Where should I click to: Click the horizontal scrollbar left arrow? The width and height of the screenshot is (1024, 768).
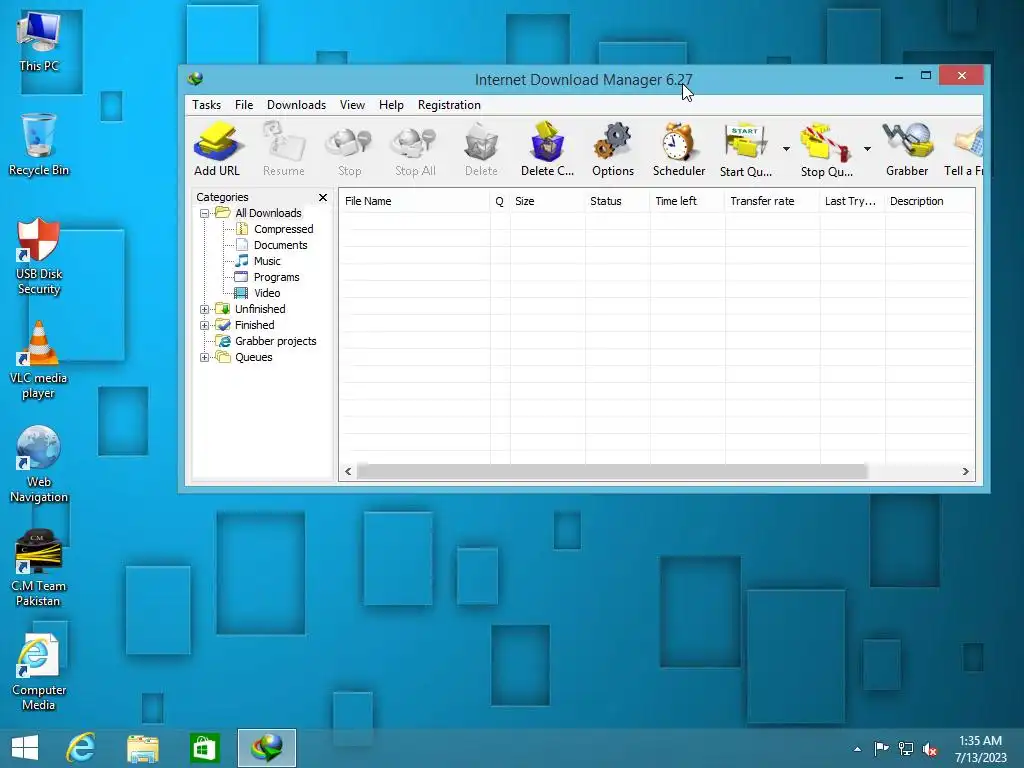coord(348,472)
